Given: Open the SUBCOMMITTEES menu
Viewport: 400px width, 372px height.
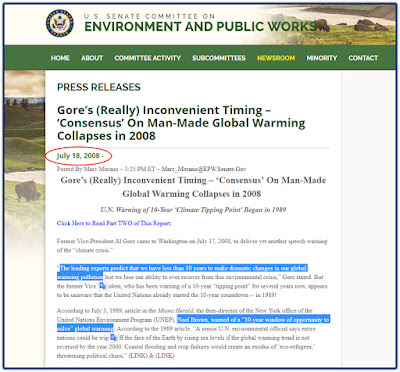Looking at the screenshot, I should (219, 58).
